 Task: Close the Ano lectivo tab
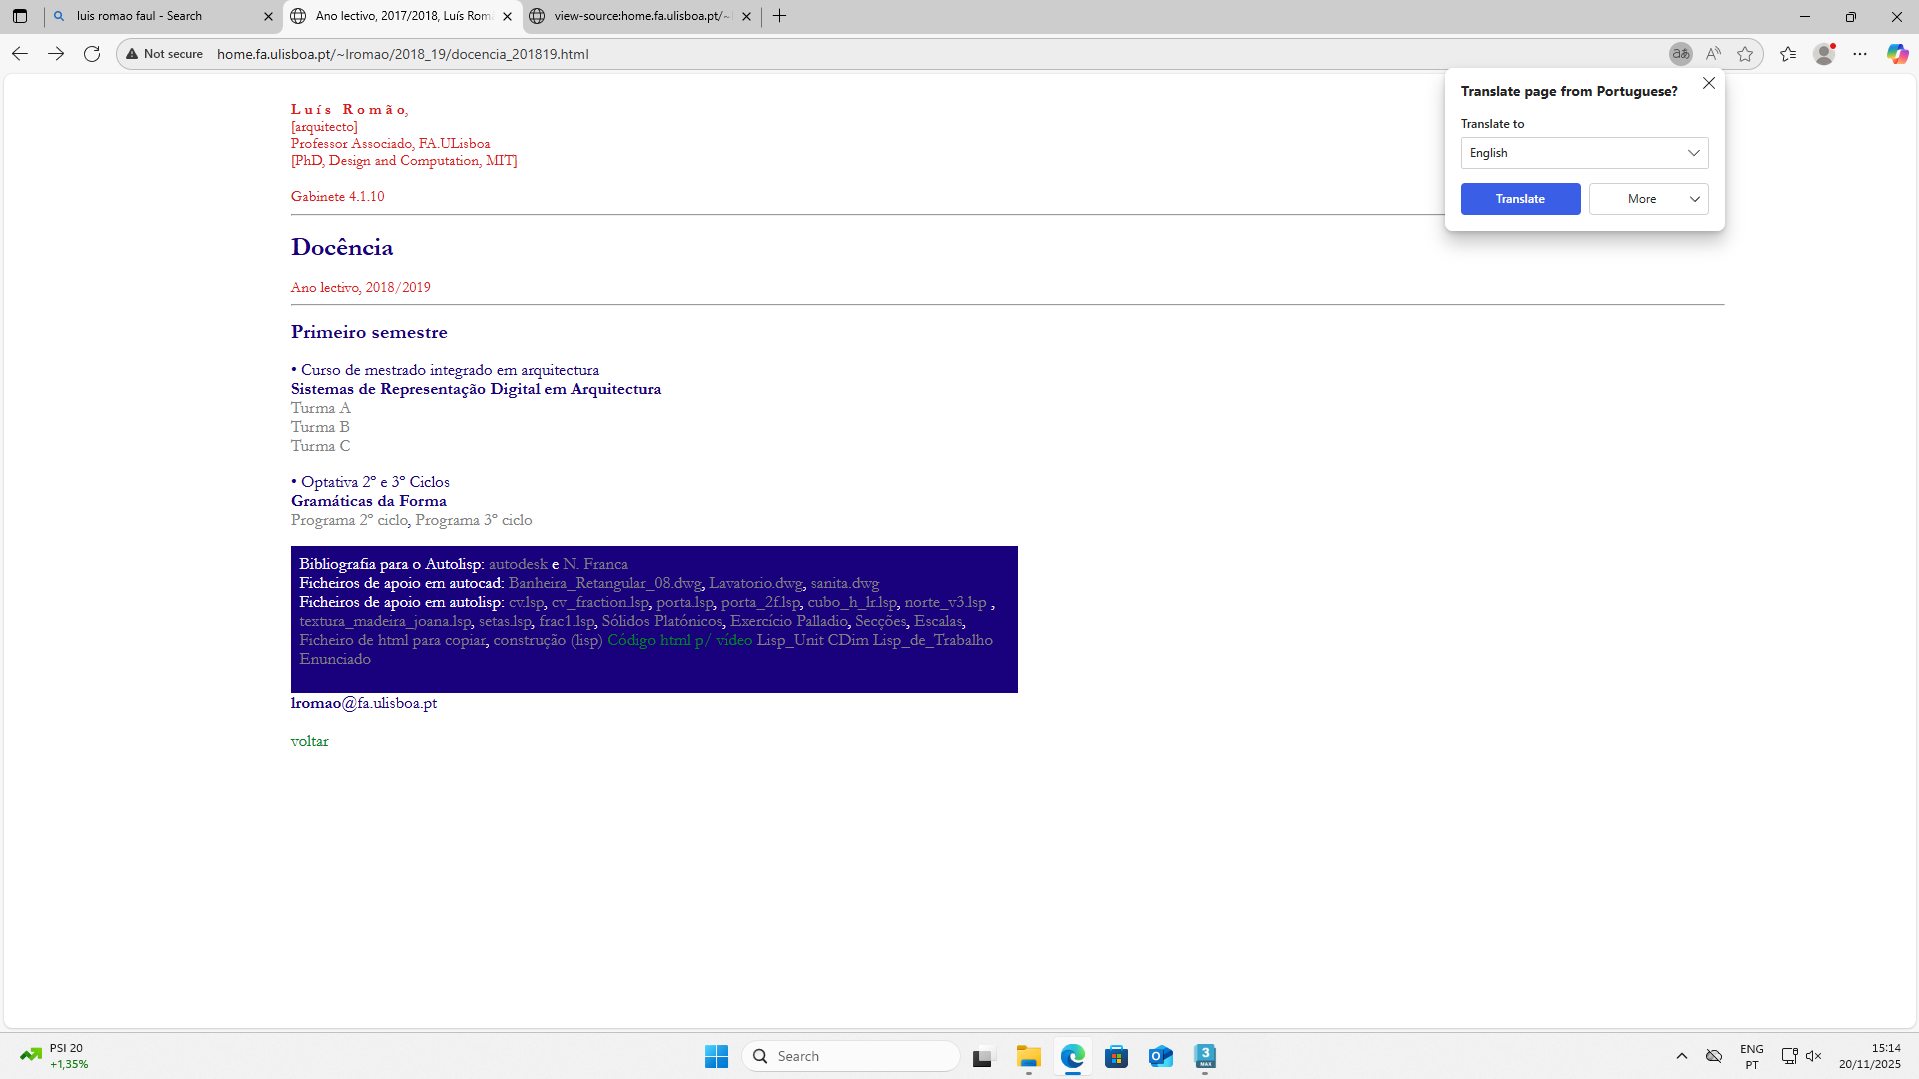coord(507,16)
